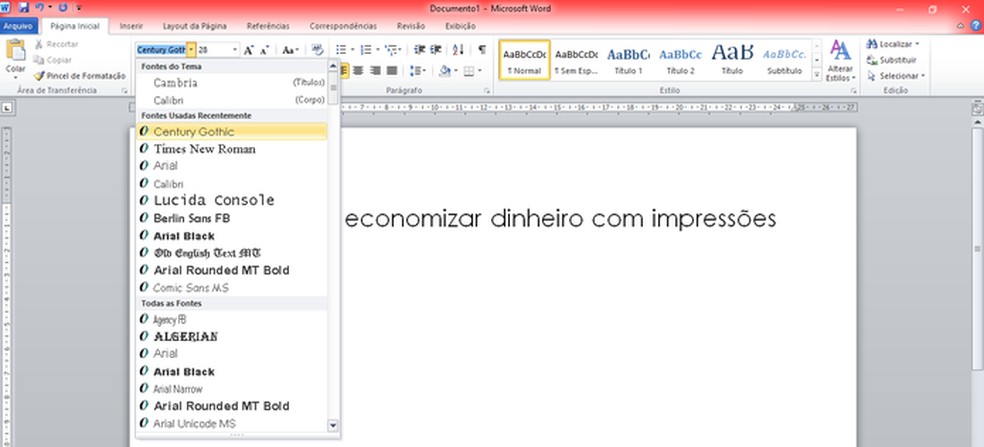Choose Cambria theme font for titles
984x447 pixels.
[232, 83]
